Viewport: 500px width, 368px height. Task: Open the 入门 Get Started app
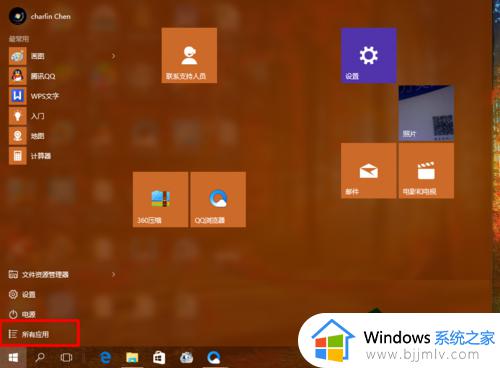[27, 116]
